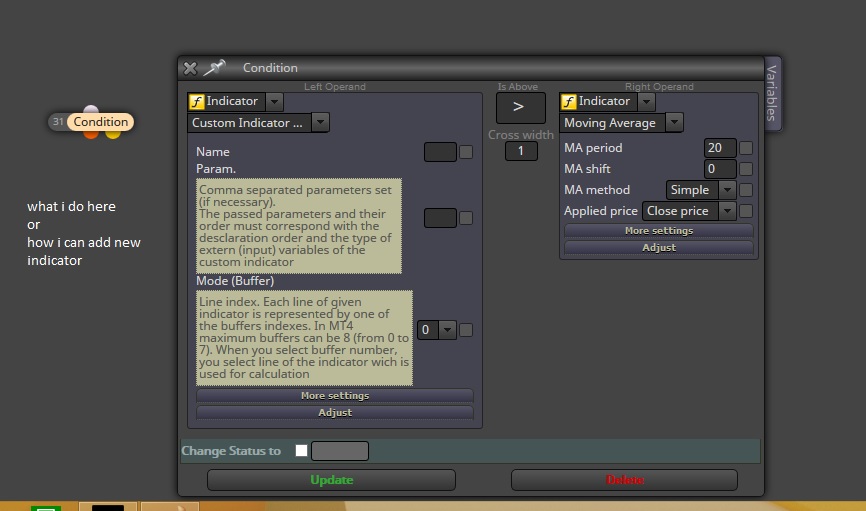Image resolution: width=866 pixels, height=511 pixels.
Task: Click the yellow output dot under Condition block
Action: (113, 134)
